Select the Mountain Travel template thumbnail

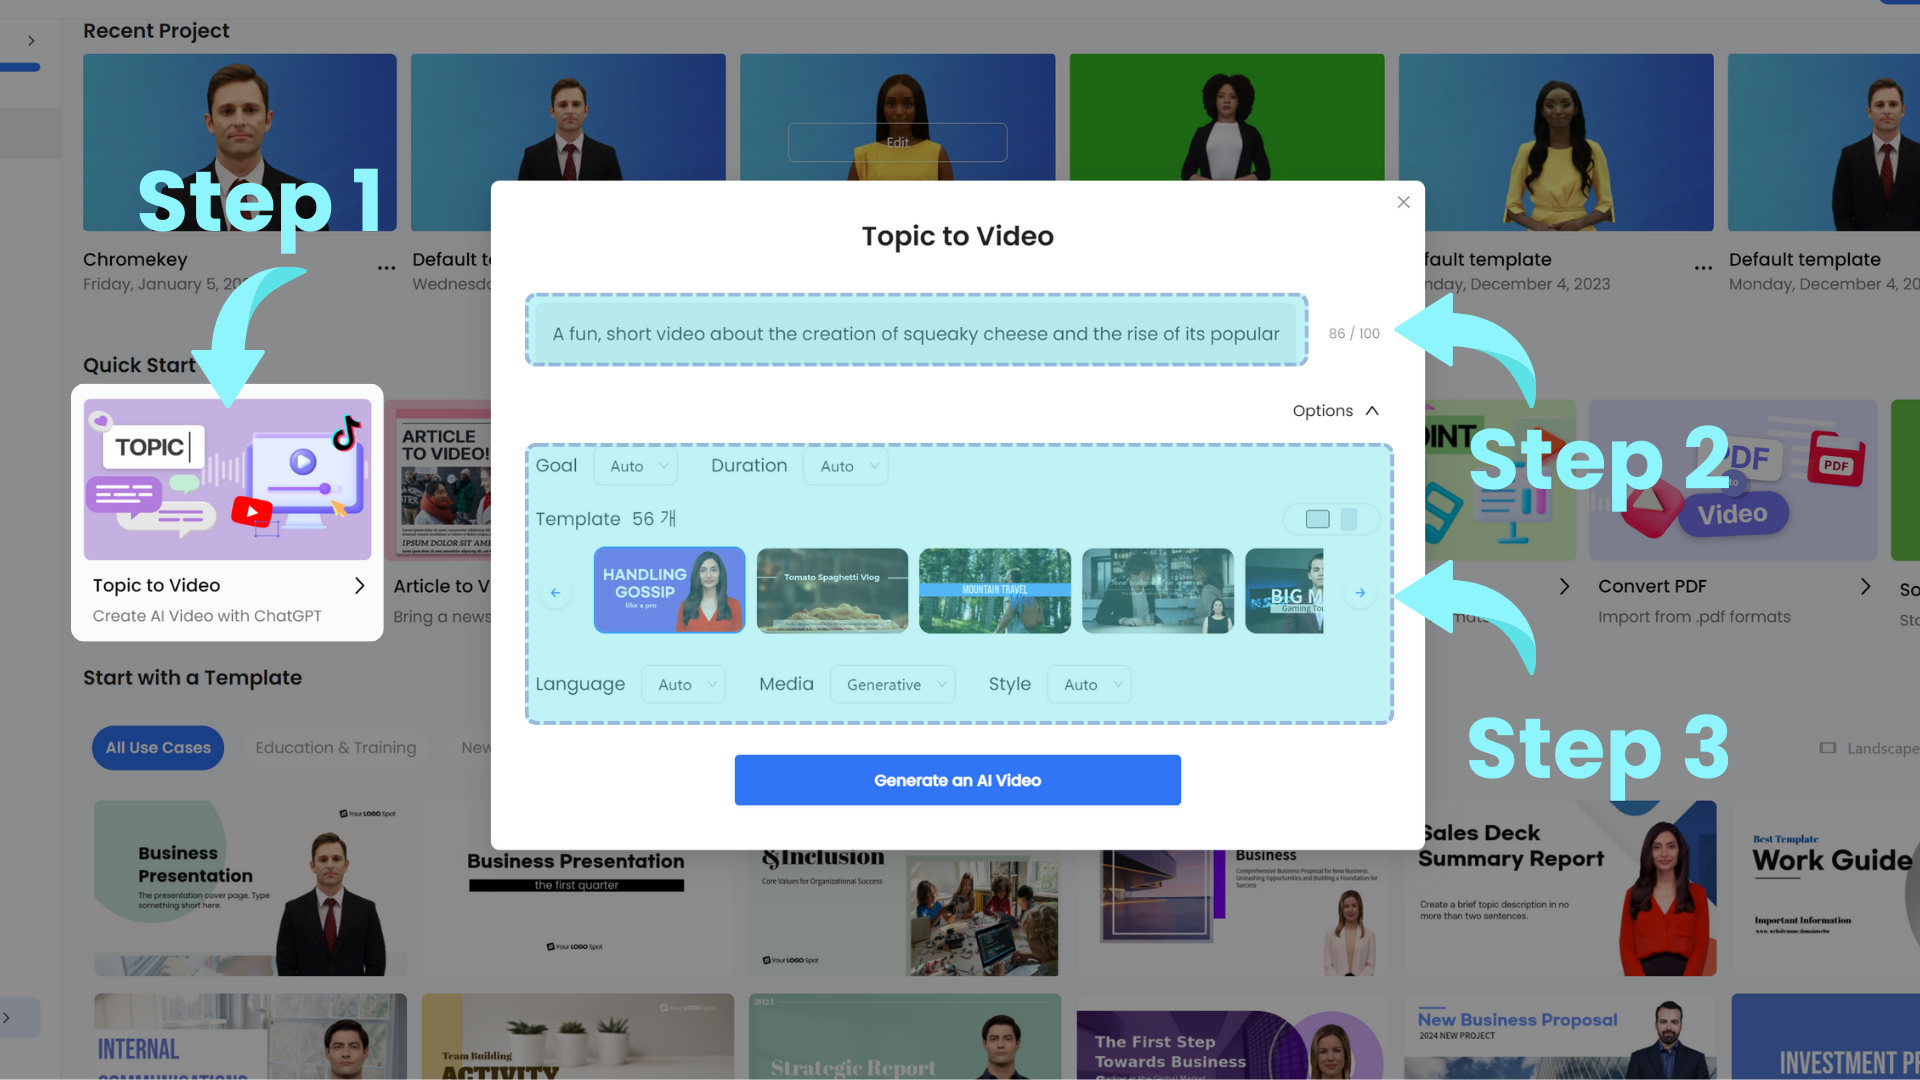pyautogui.click(x=994, y=589)
